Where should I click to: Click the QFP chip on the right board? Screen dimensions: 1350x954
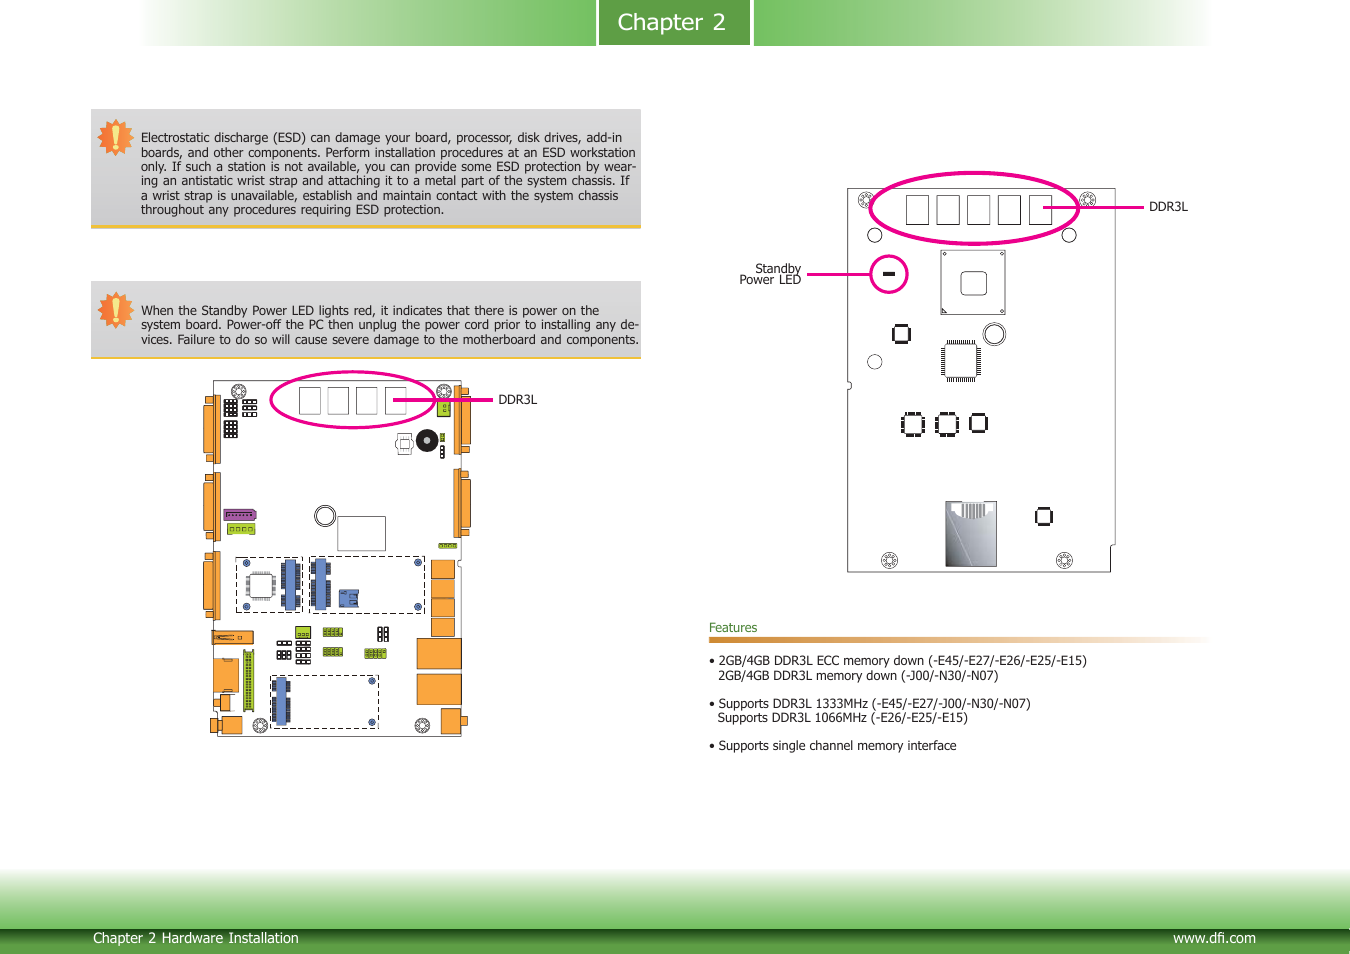pos(961,361)
